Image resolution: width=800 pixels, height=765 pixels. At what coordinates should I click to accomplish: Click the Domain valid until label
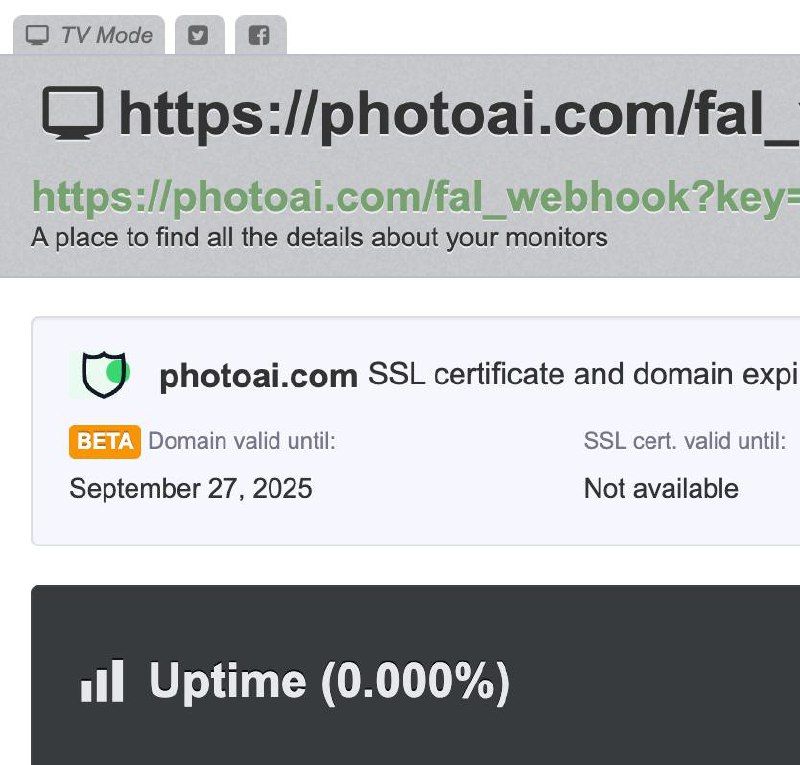pyautogui.click(x=242, y=441)
